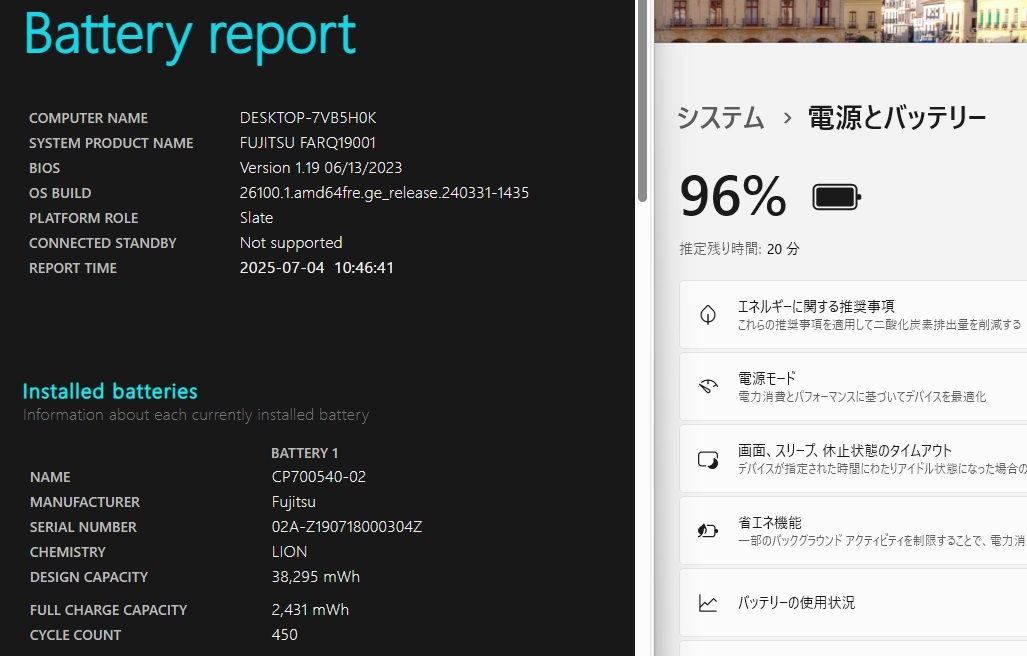Screen dimensions: 1027x656
Task: Expand 画面、スリープ、休止状態のタイムアウト section
Action: pyautogui.click(x=853, y=459)
